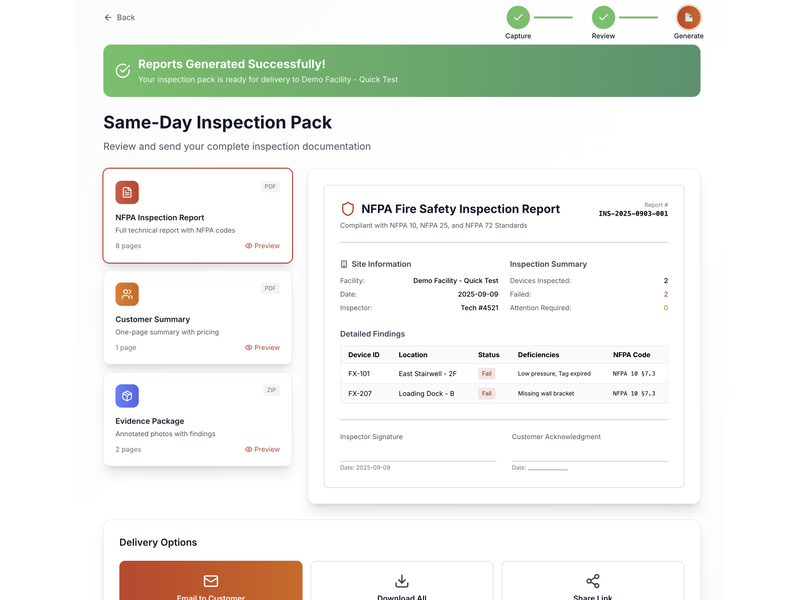Screen dimensions: 800x600
Task: Click the download icon on Download All
Action: (x=401, y=580)
